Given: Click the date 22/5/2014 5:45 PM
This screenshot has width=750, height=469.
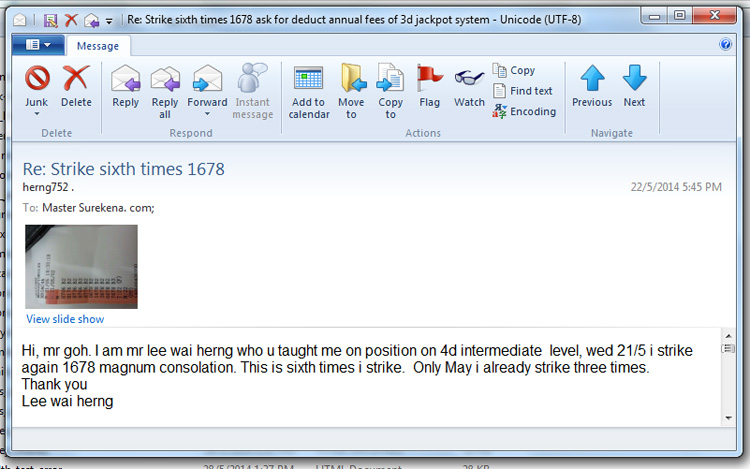Looking at the screenshot, I should pos(676,187).
